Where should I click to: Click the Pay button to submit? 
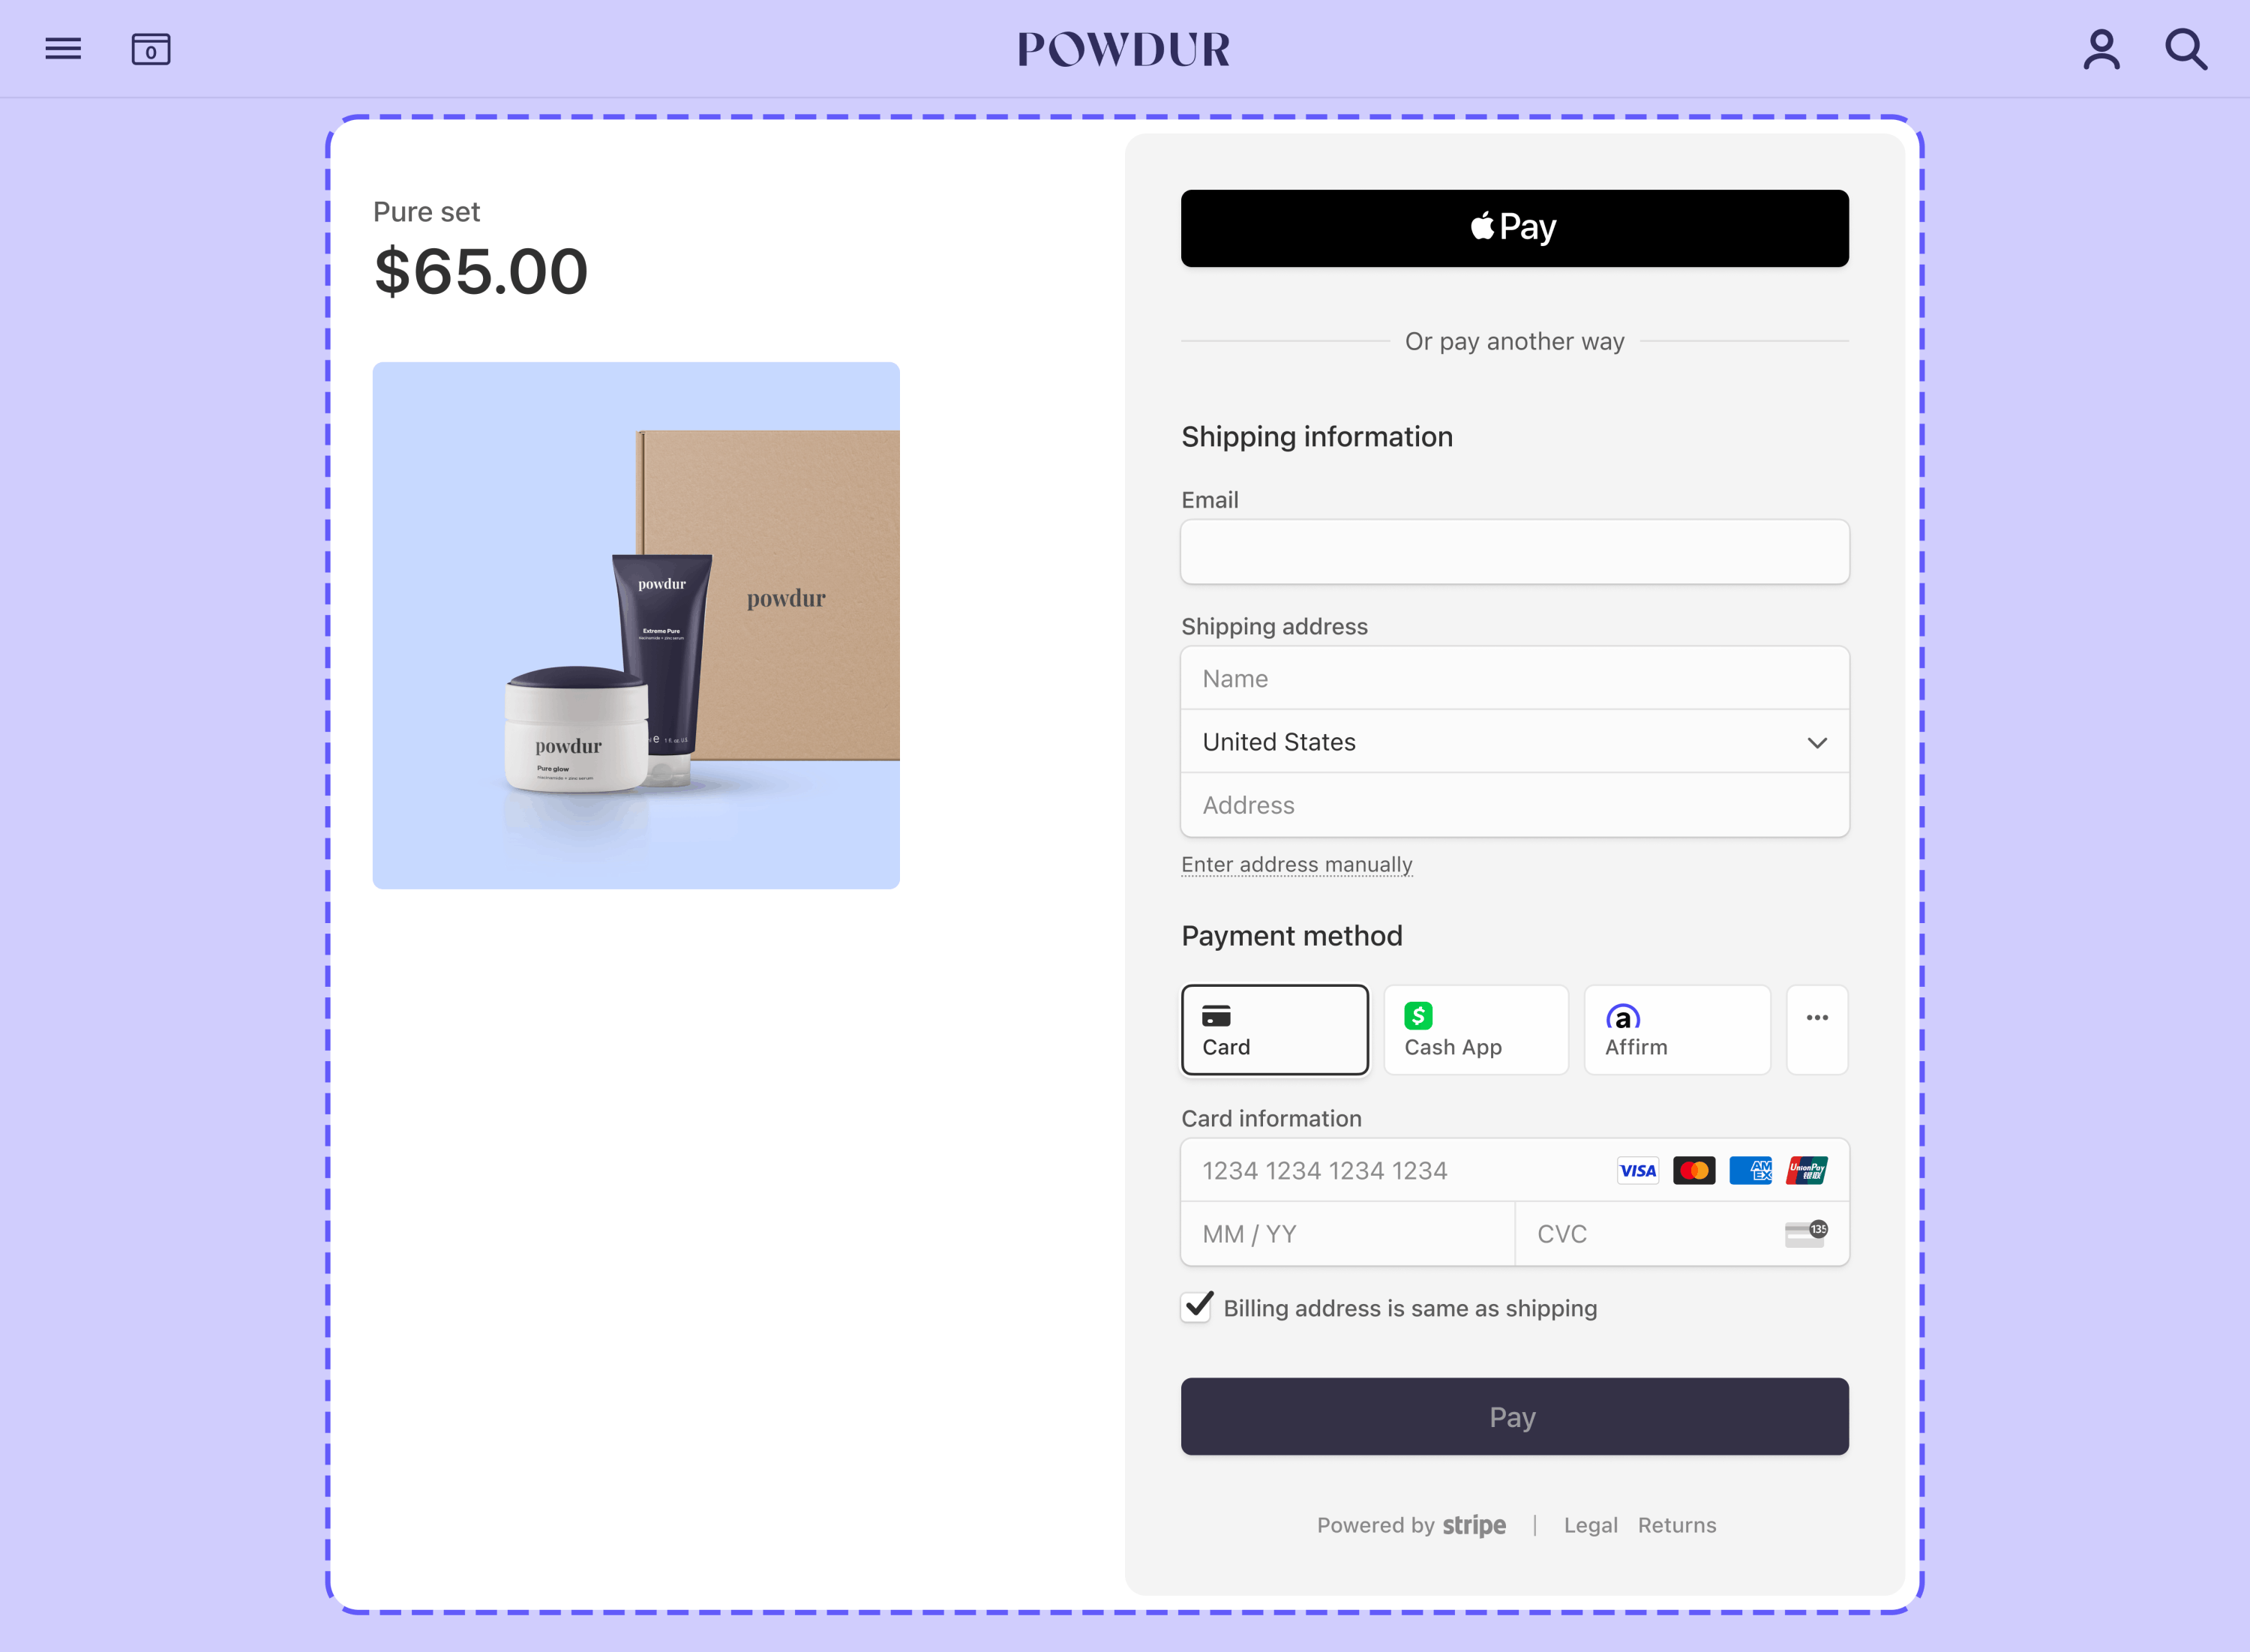pos(1513,1417)
